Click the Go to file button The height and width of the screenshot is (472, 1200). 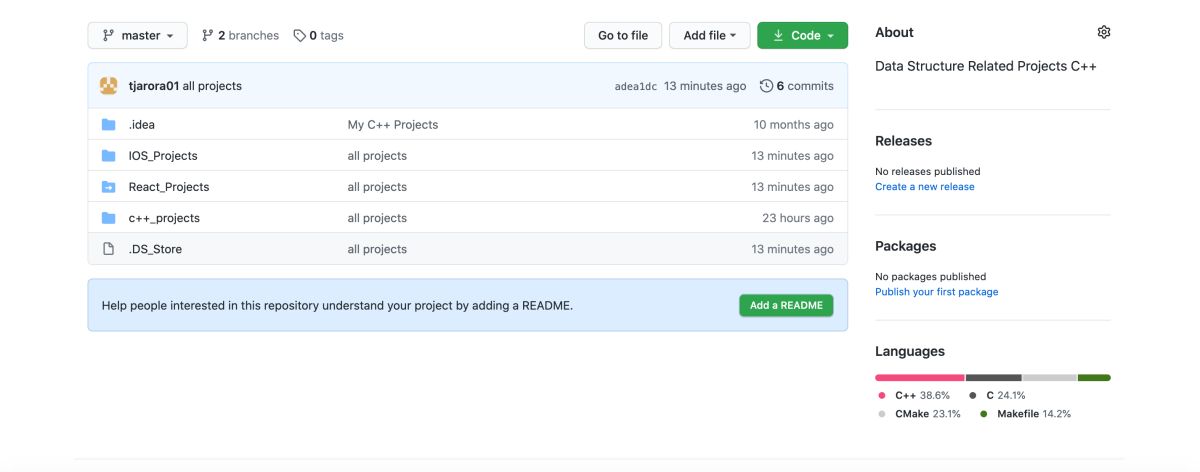[623, 35]
